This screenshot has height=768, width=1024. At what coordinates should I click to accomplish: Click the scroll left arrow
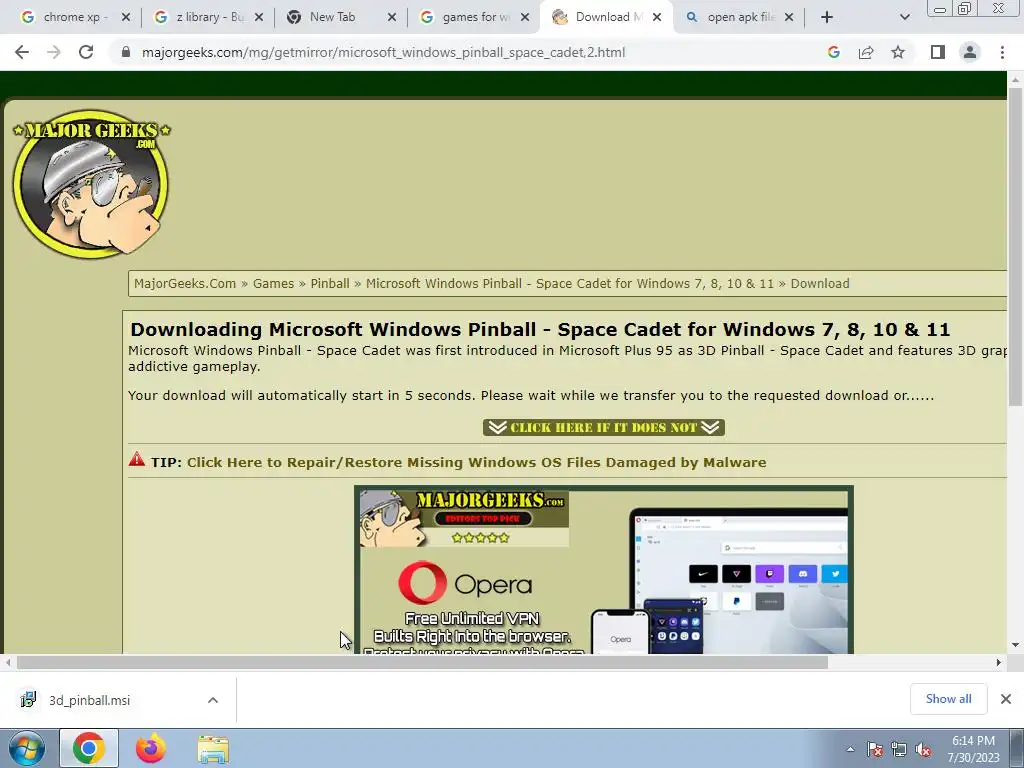[8, 662]
